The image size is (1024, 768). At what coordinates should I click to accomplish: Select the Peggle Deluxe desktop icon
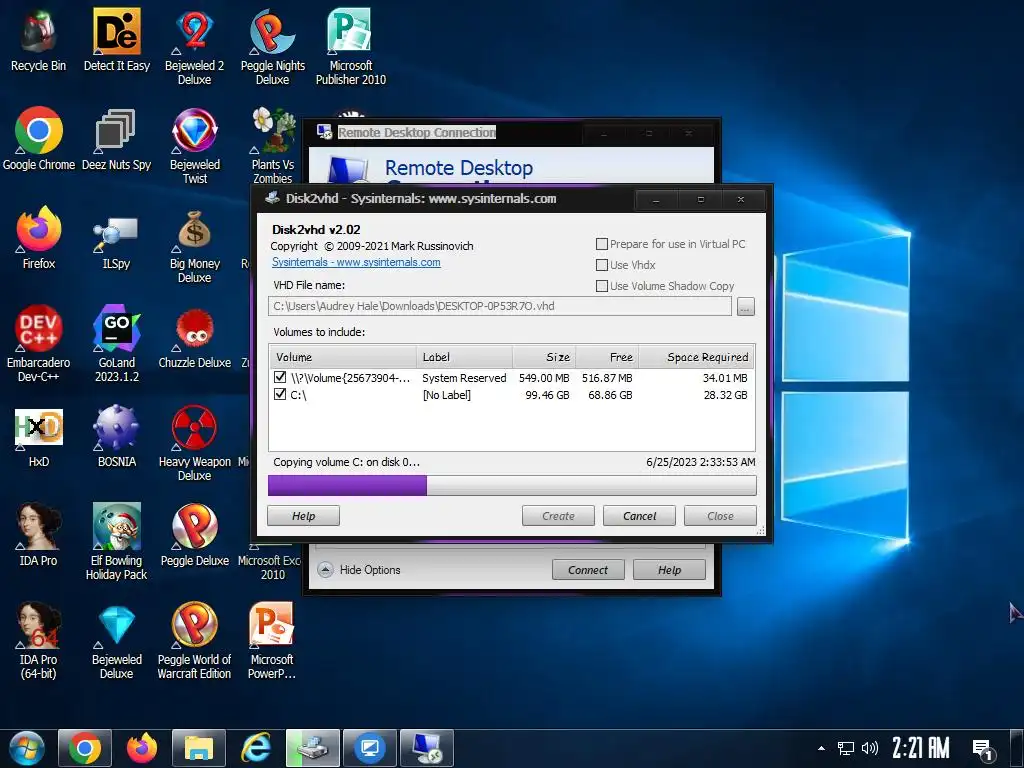tap(194, 534)
